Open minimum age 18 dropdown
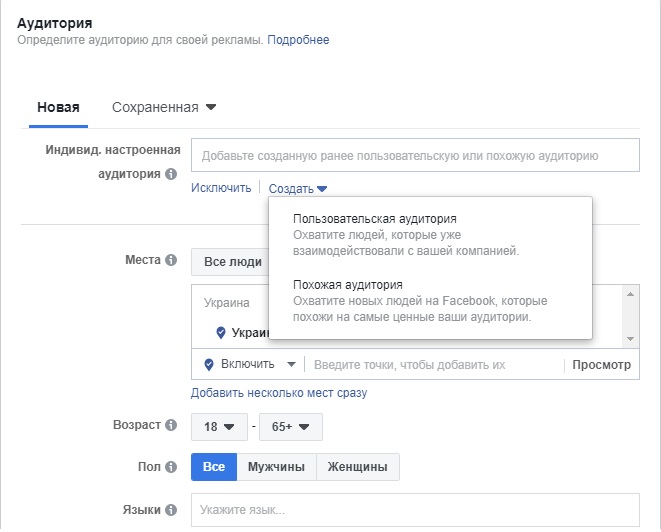Image resolution: width=661 pixels, height=532 pixels. [219, 427]
